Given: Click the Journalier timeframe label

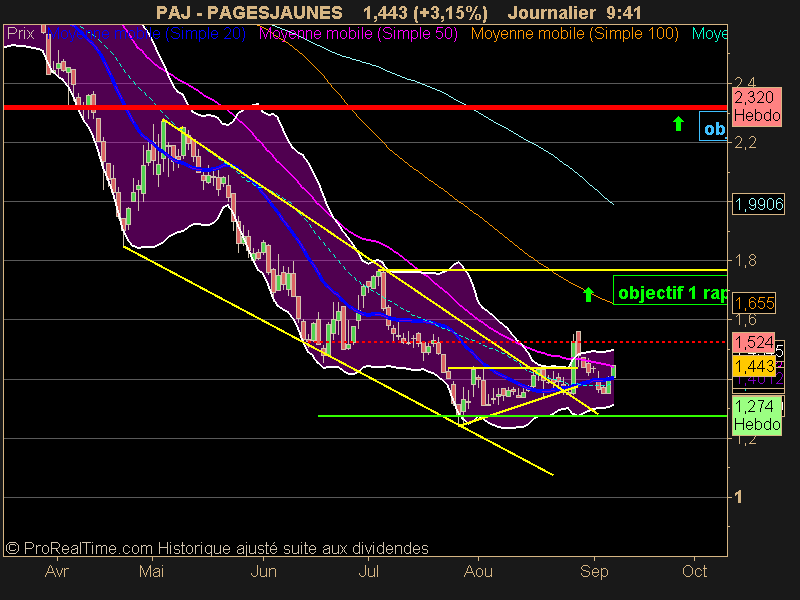Looking at the screenshot, I should (x=552, y=12).
